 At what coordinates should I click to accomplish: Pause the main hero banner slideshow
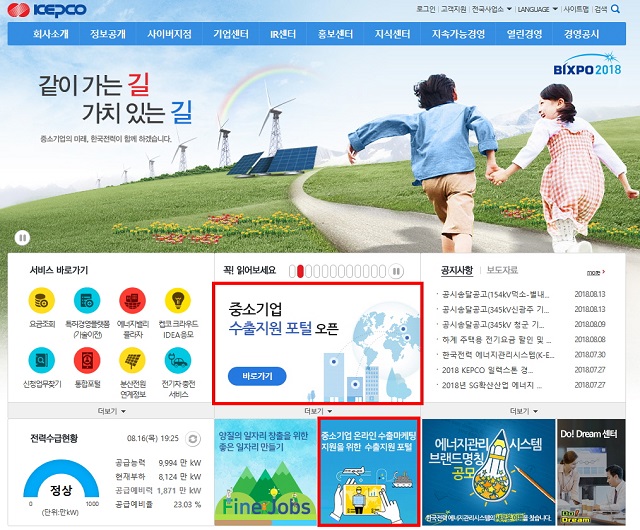tap(21, 237)
